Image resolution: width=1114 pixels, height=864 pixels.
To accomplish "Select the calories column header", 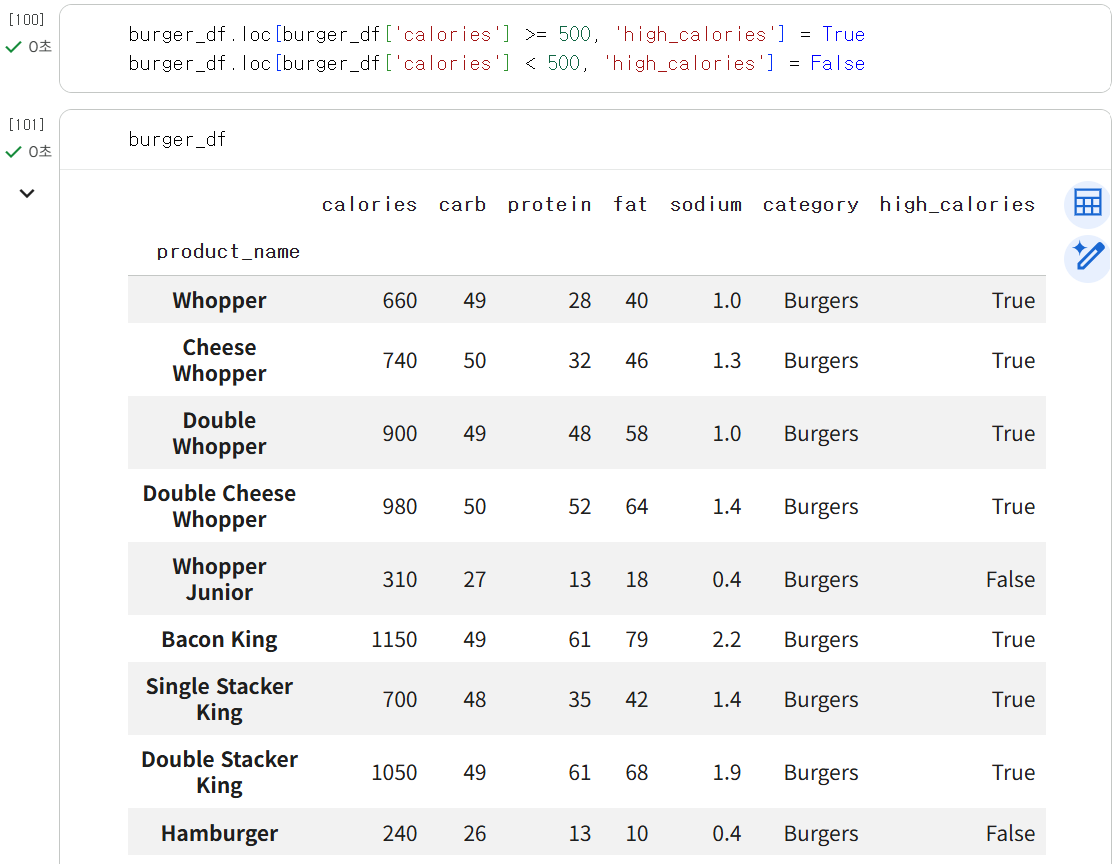I will coord(369,205).
